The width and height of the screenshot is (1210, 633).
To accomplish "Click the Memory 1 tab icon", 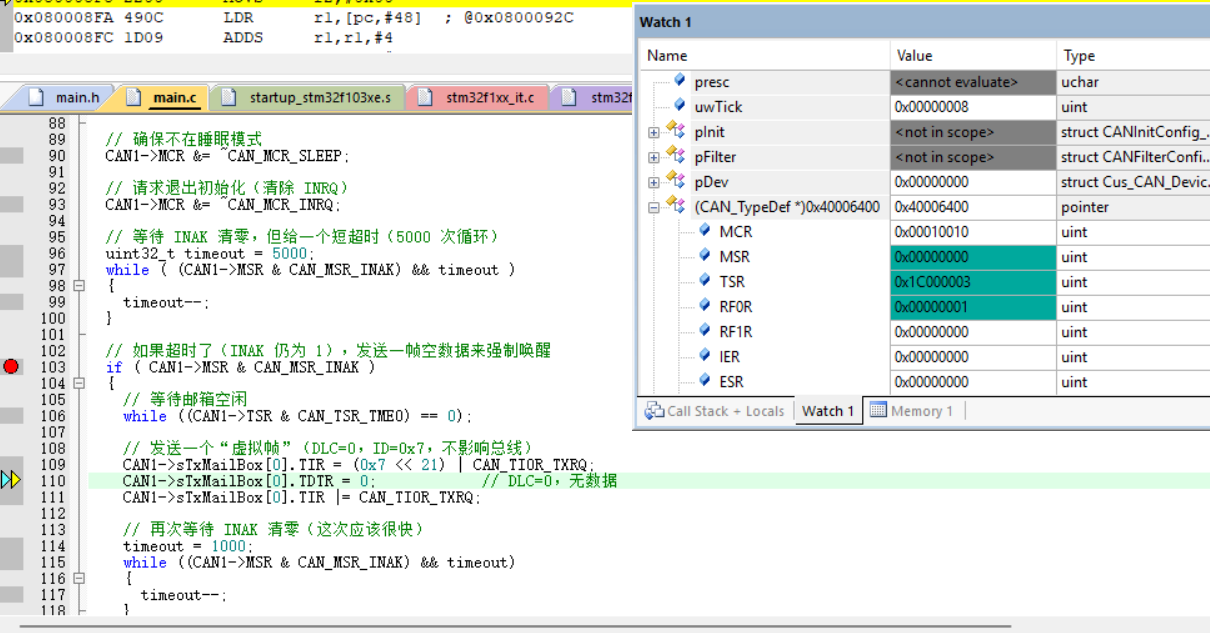I will click(x=878, y=410).
